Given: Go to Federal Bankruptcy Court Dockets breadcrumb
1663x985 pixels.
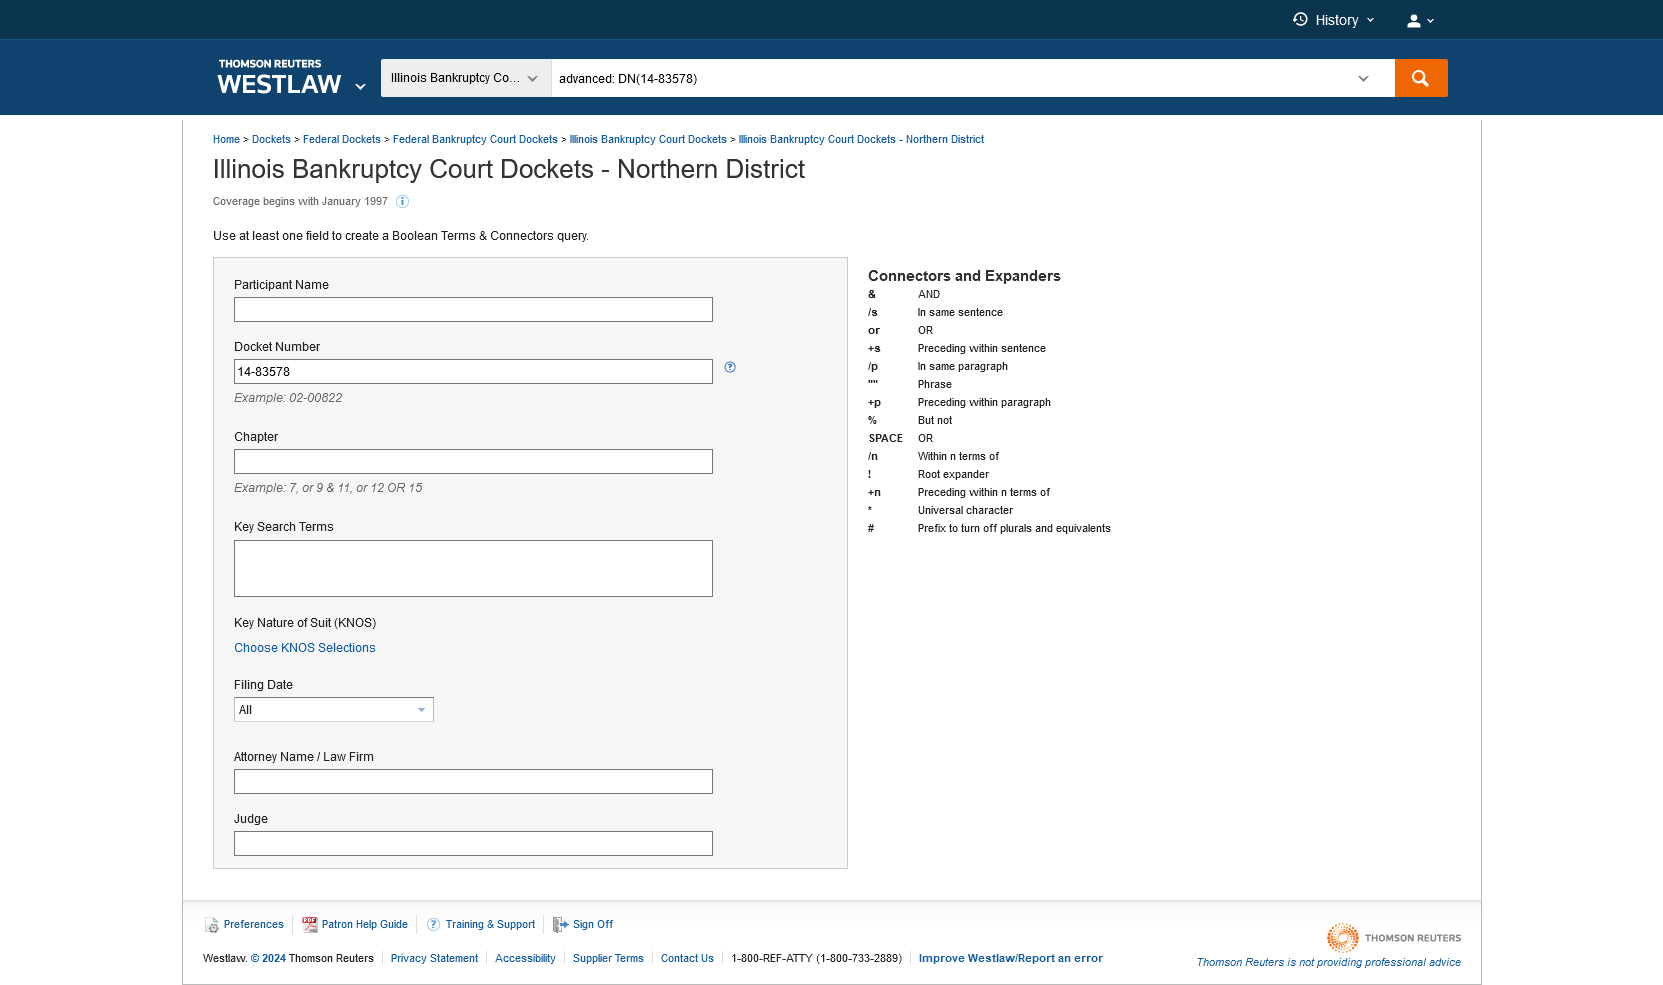Looking at the screenshot, I should (475, 140).
